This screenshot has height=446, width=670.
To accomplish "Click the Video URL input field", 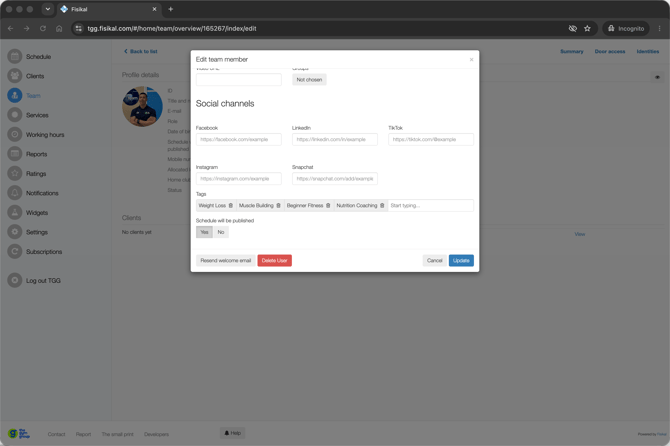I will tap(239, 79).
